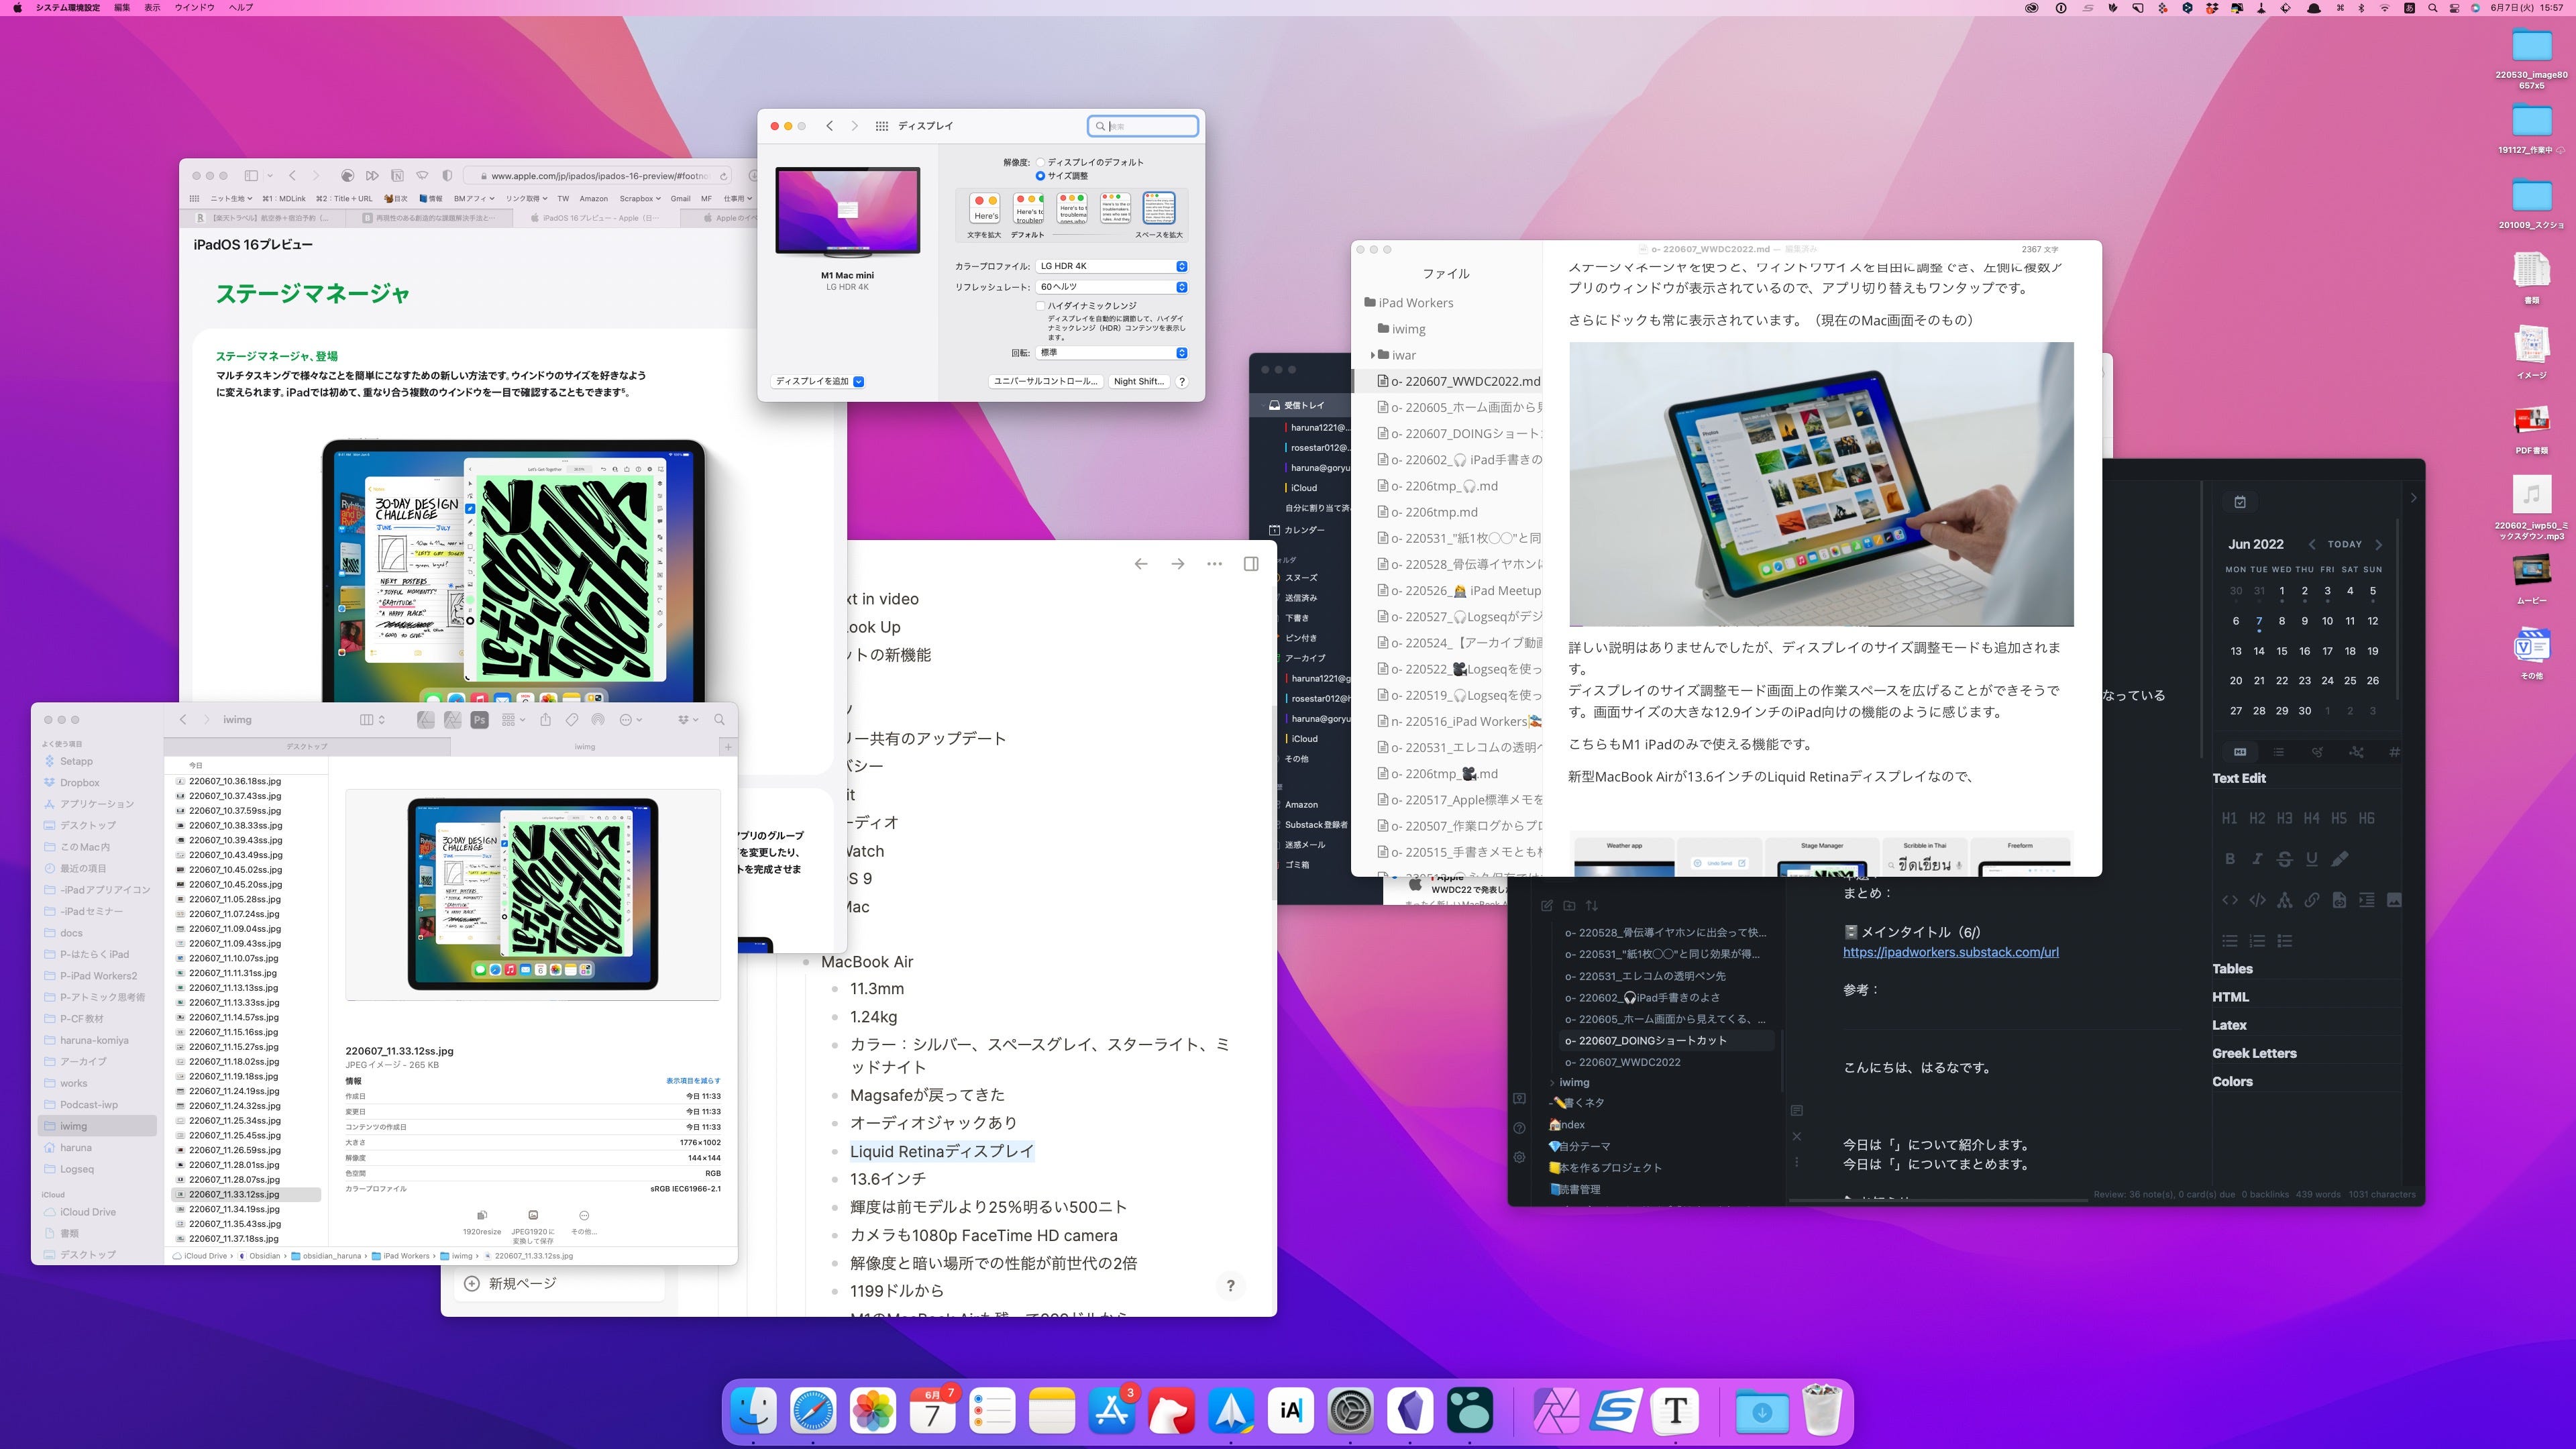Open the 回転 rotation dropdown
Image resolution: width=2576 pixels, height=1449 pixels.
[1111, 353]
